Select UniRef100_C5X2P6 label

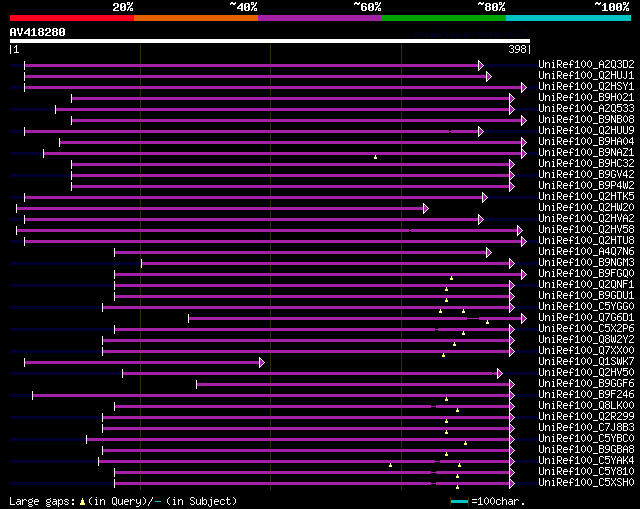point(586,329)
